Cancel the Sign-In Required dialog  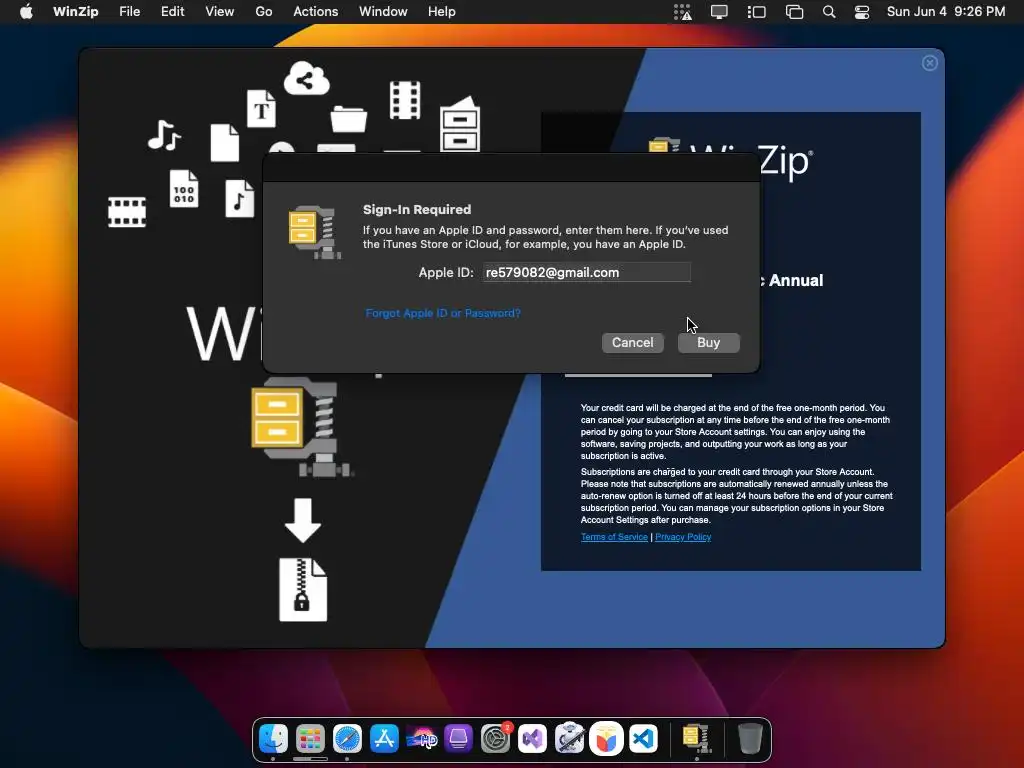pyautogui.click(x=632, y=343)
